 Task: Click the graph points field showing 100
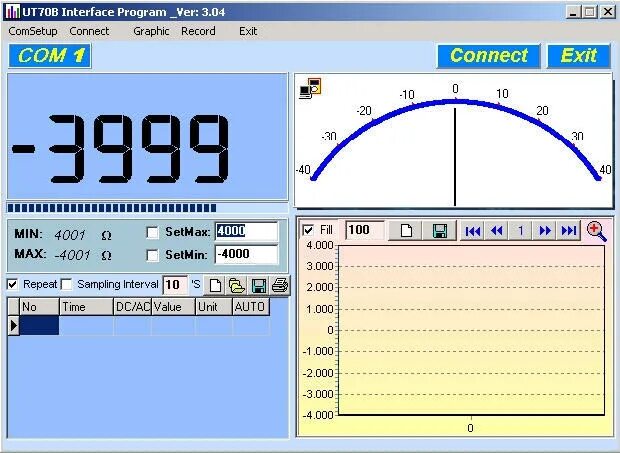tap(365, 230)
